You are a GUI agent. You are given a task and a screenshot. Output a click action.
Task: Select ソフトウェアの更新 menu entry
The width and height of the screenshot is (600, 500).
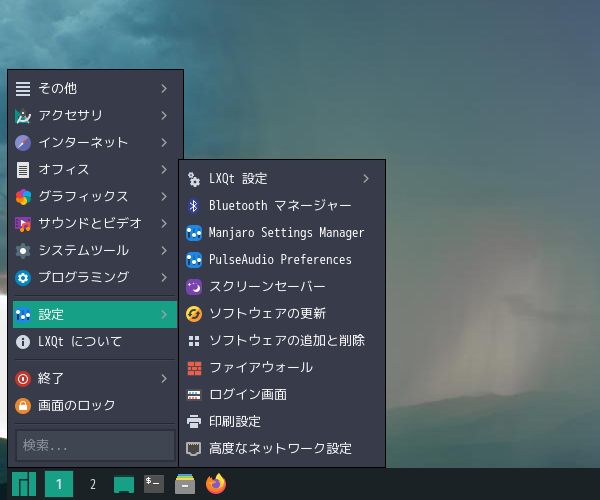tap(282, 314)
